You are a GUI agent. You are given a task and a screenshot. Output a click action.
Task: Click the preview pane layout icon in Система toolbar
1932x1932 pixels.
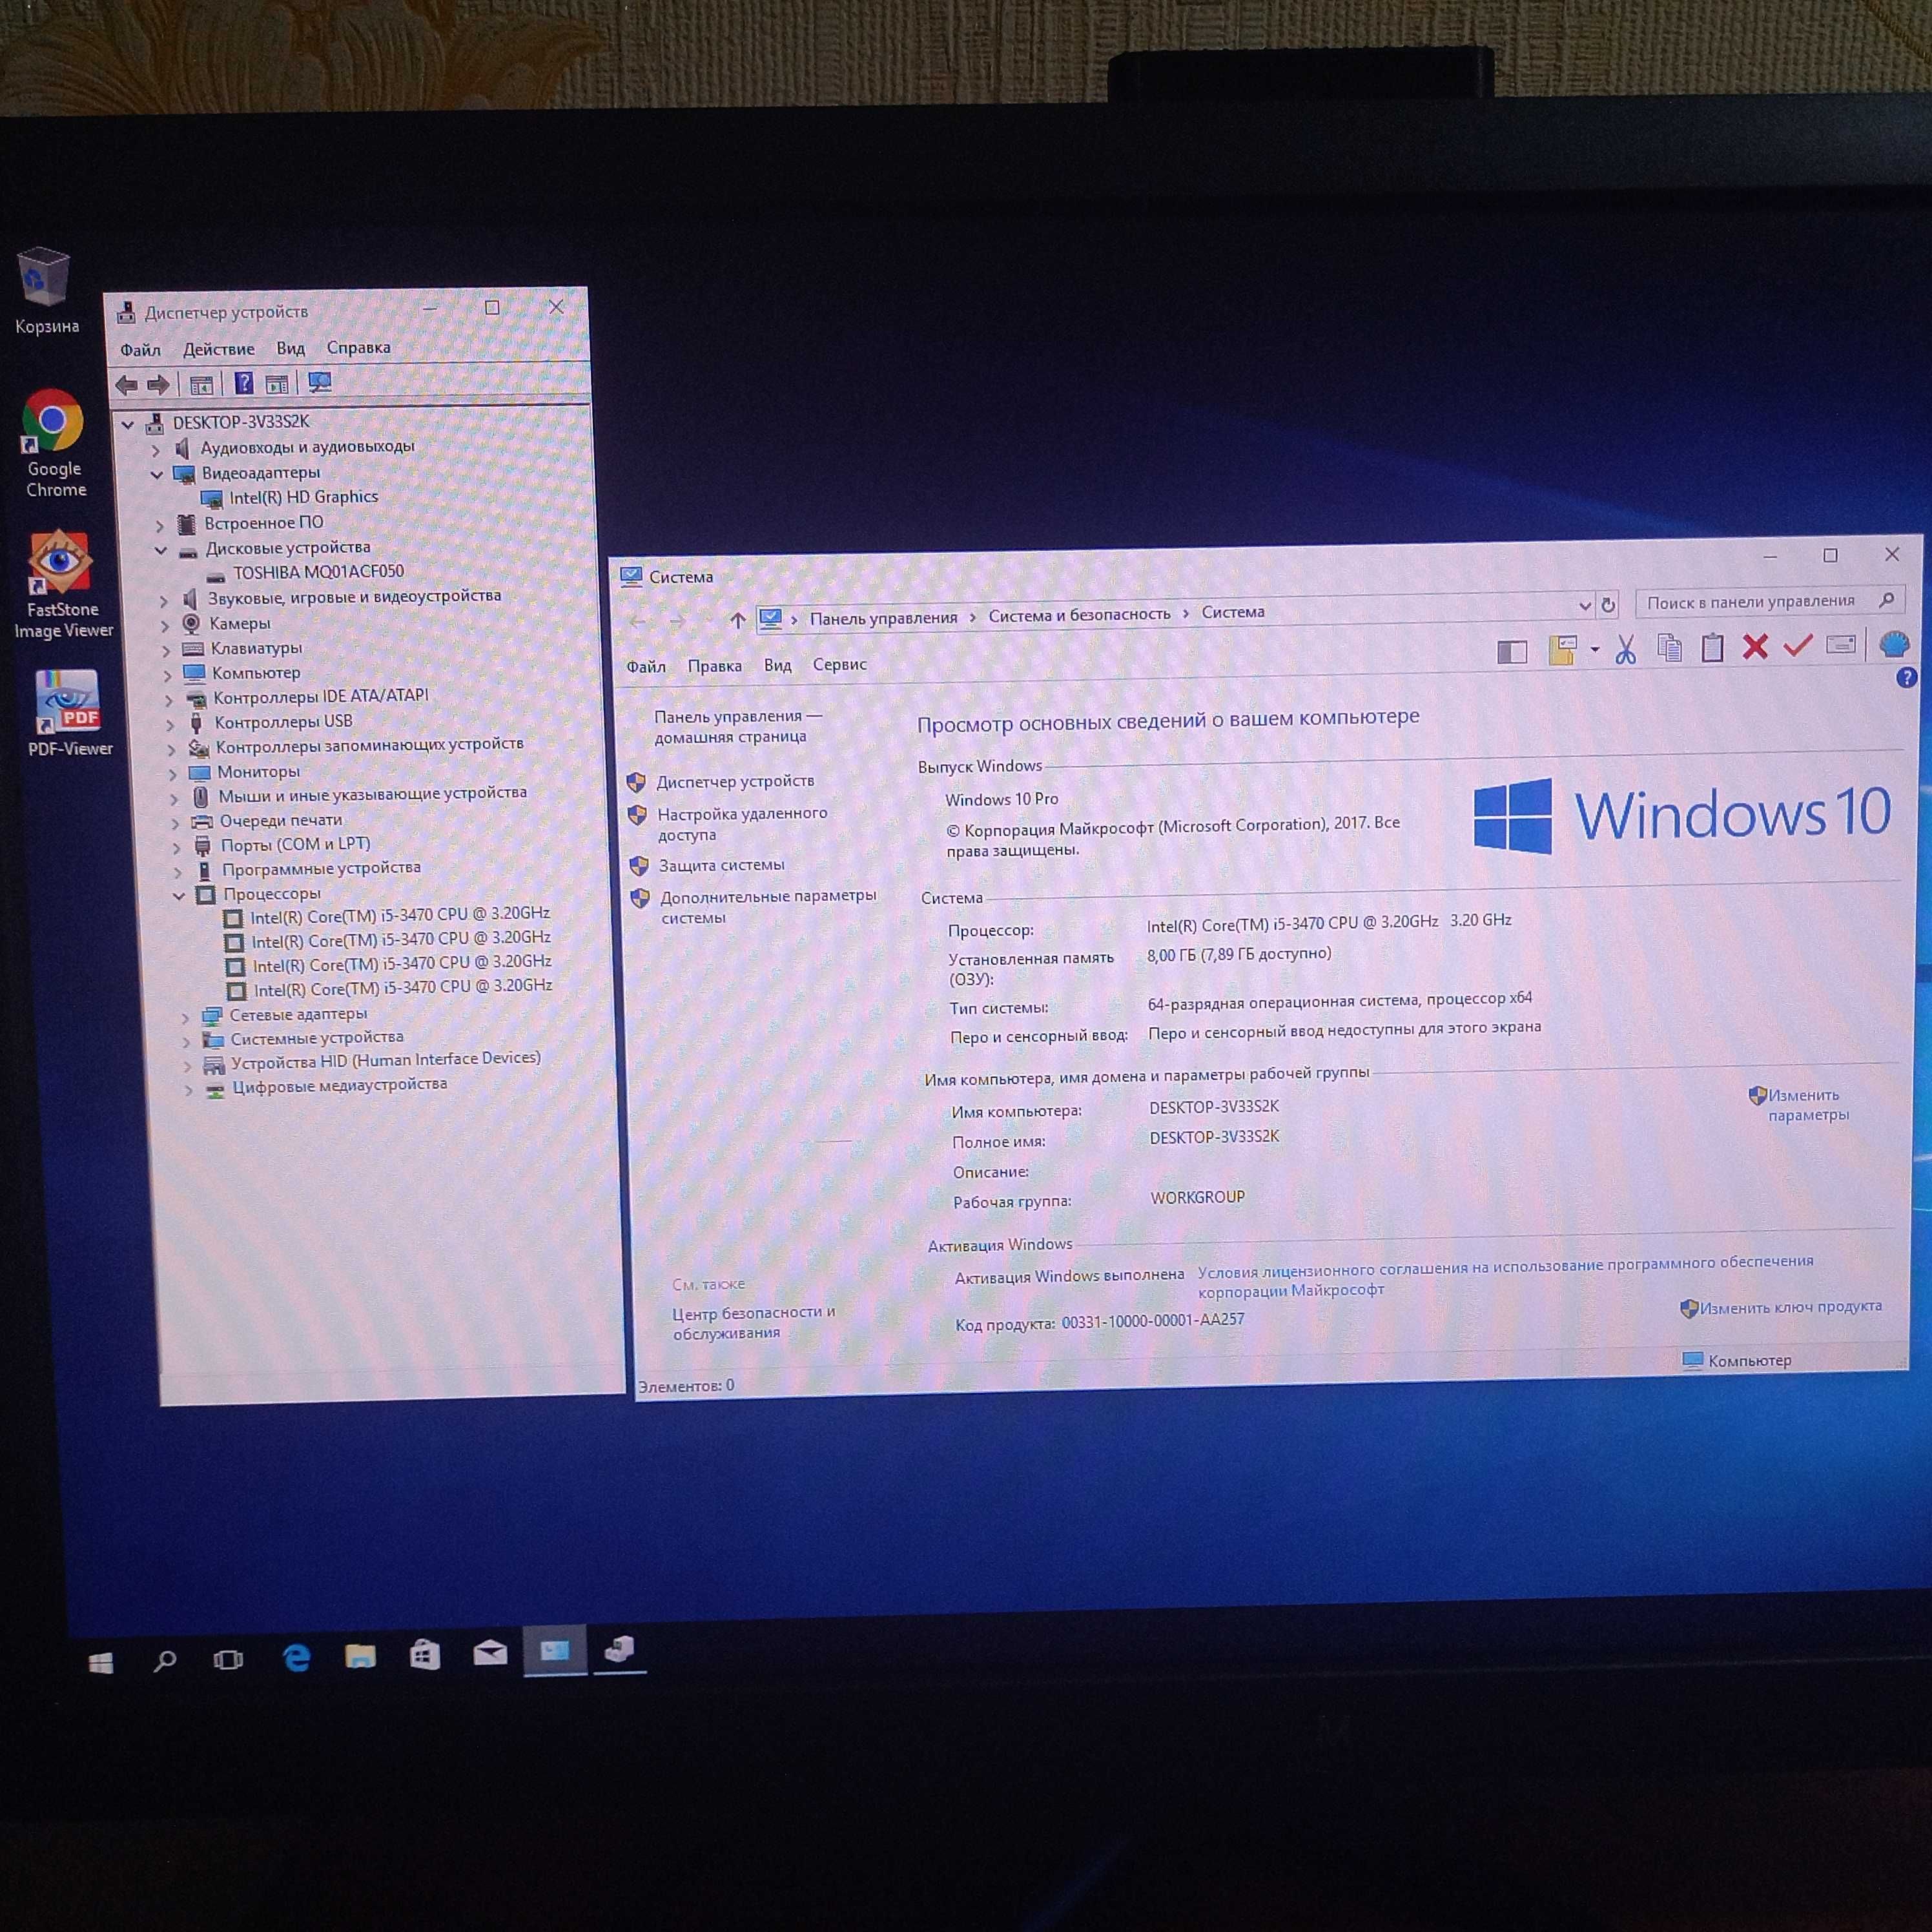pyautogui.click(x=1512, y=653)
